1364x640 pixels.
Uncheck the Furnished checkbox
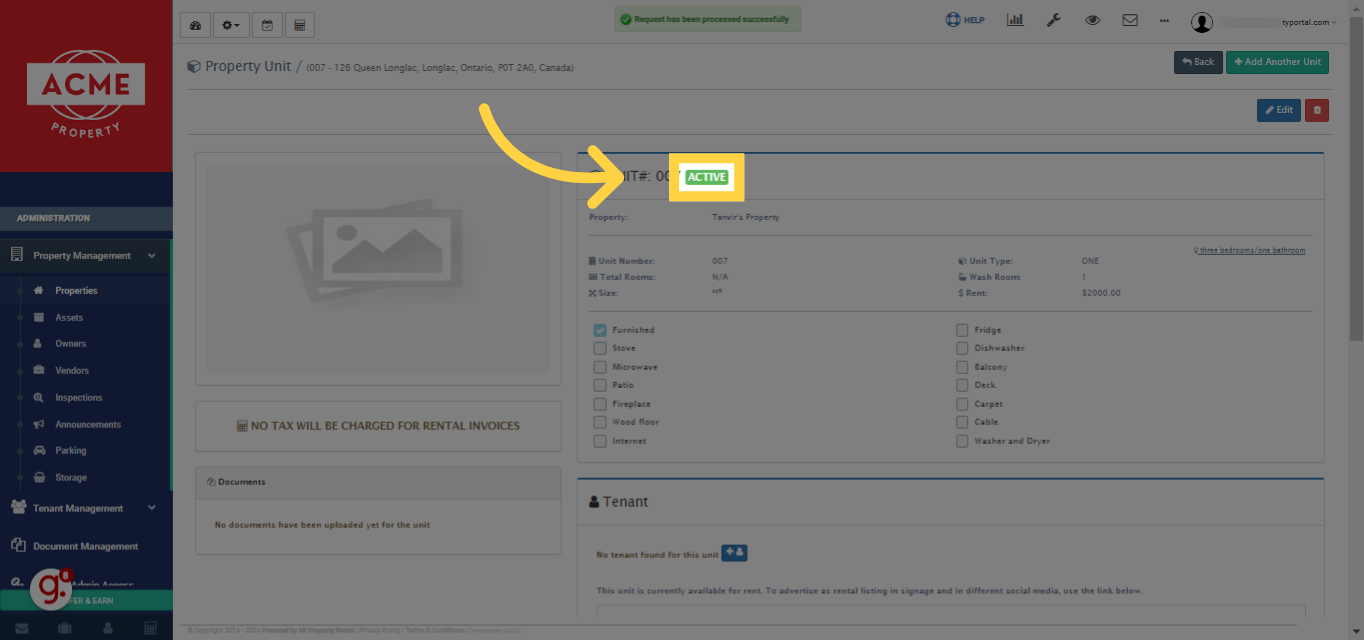(x=600, y=329)
